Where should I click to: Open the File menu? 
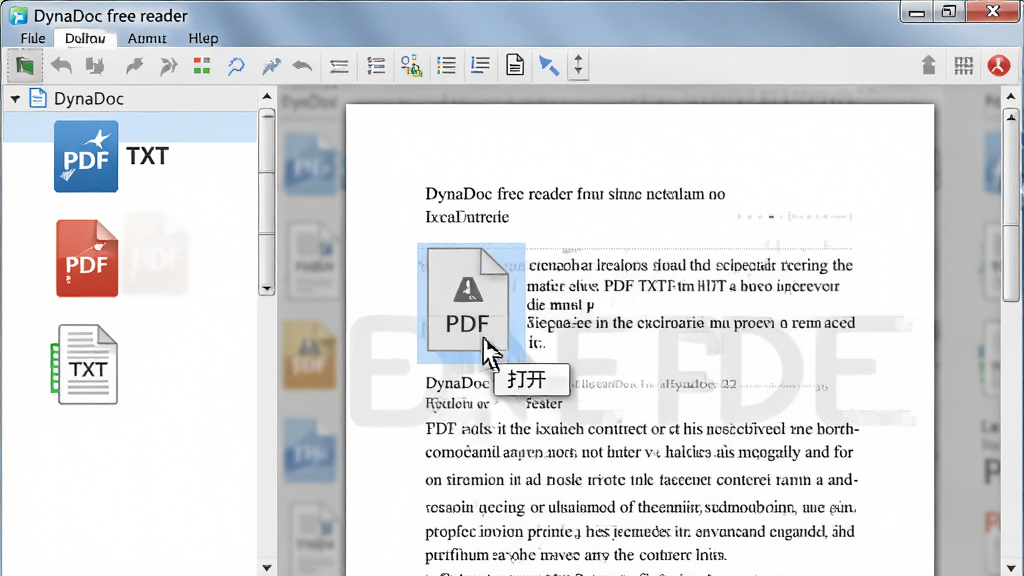[33, 39]
